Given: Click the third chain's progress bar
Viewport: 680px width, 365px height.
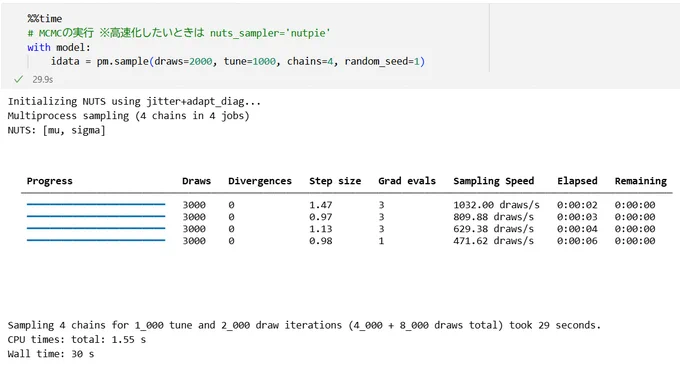Looking at the screenshot, I should click(96, 228).
